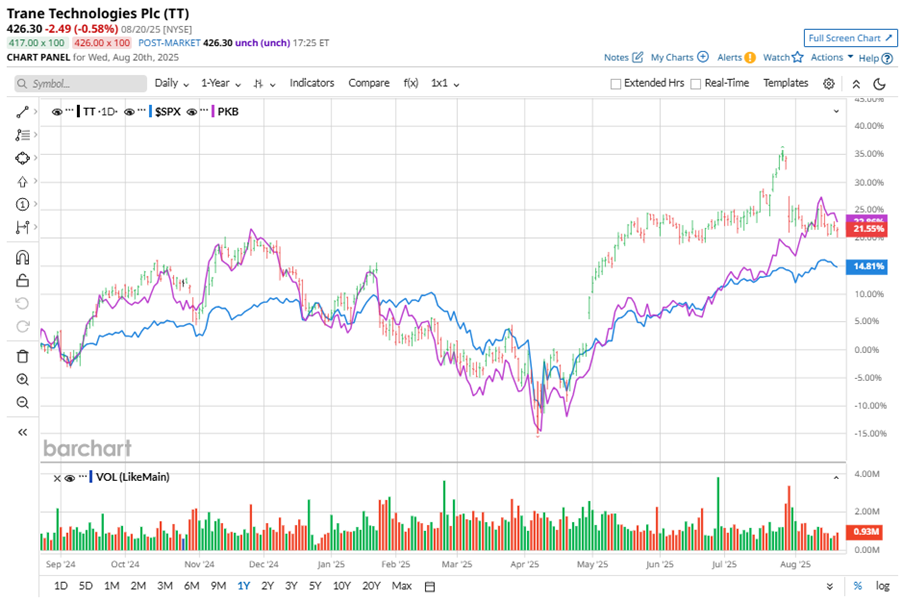Zoom out with the magnifier minus icon

[x=22, y=403]
